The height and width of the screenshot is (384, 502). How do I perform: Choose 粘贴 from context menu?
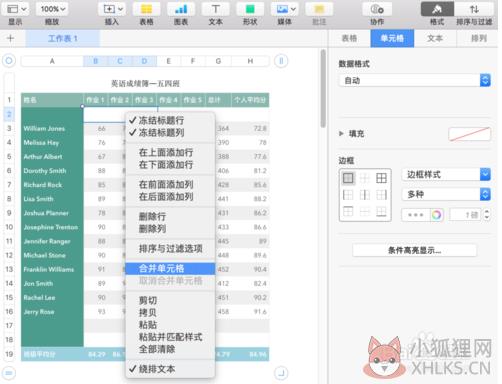[170, 325]
